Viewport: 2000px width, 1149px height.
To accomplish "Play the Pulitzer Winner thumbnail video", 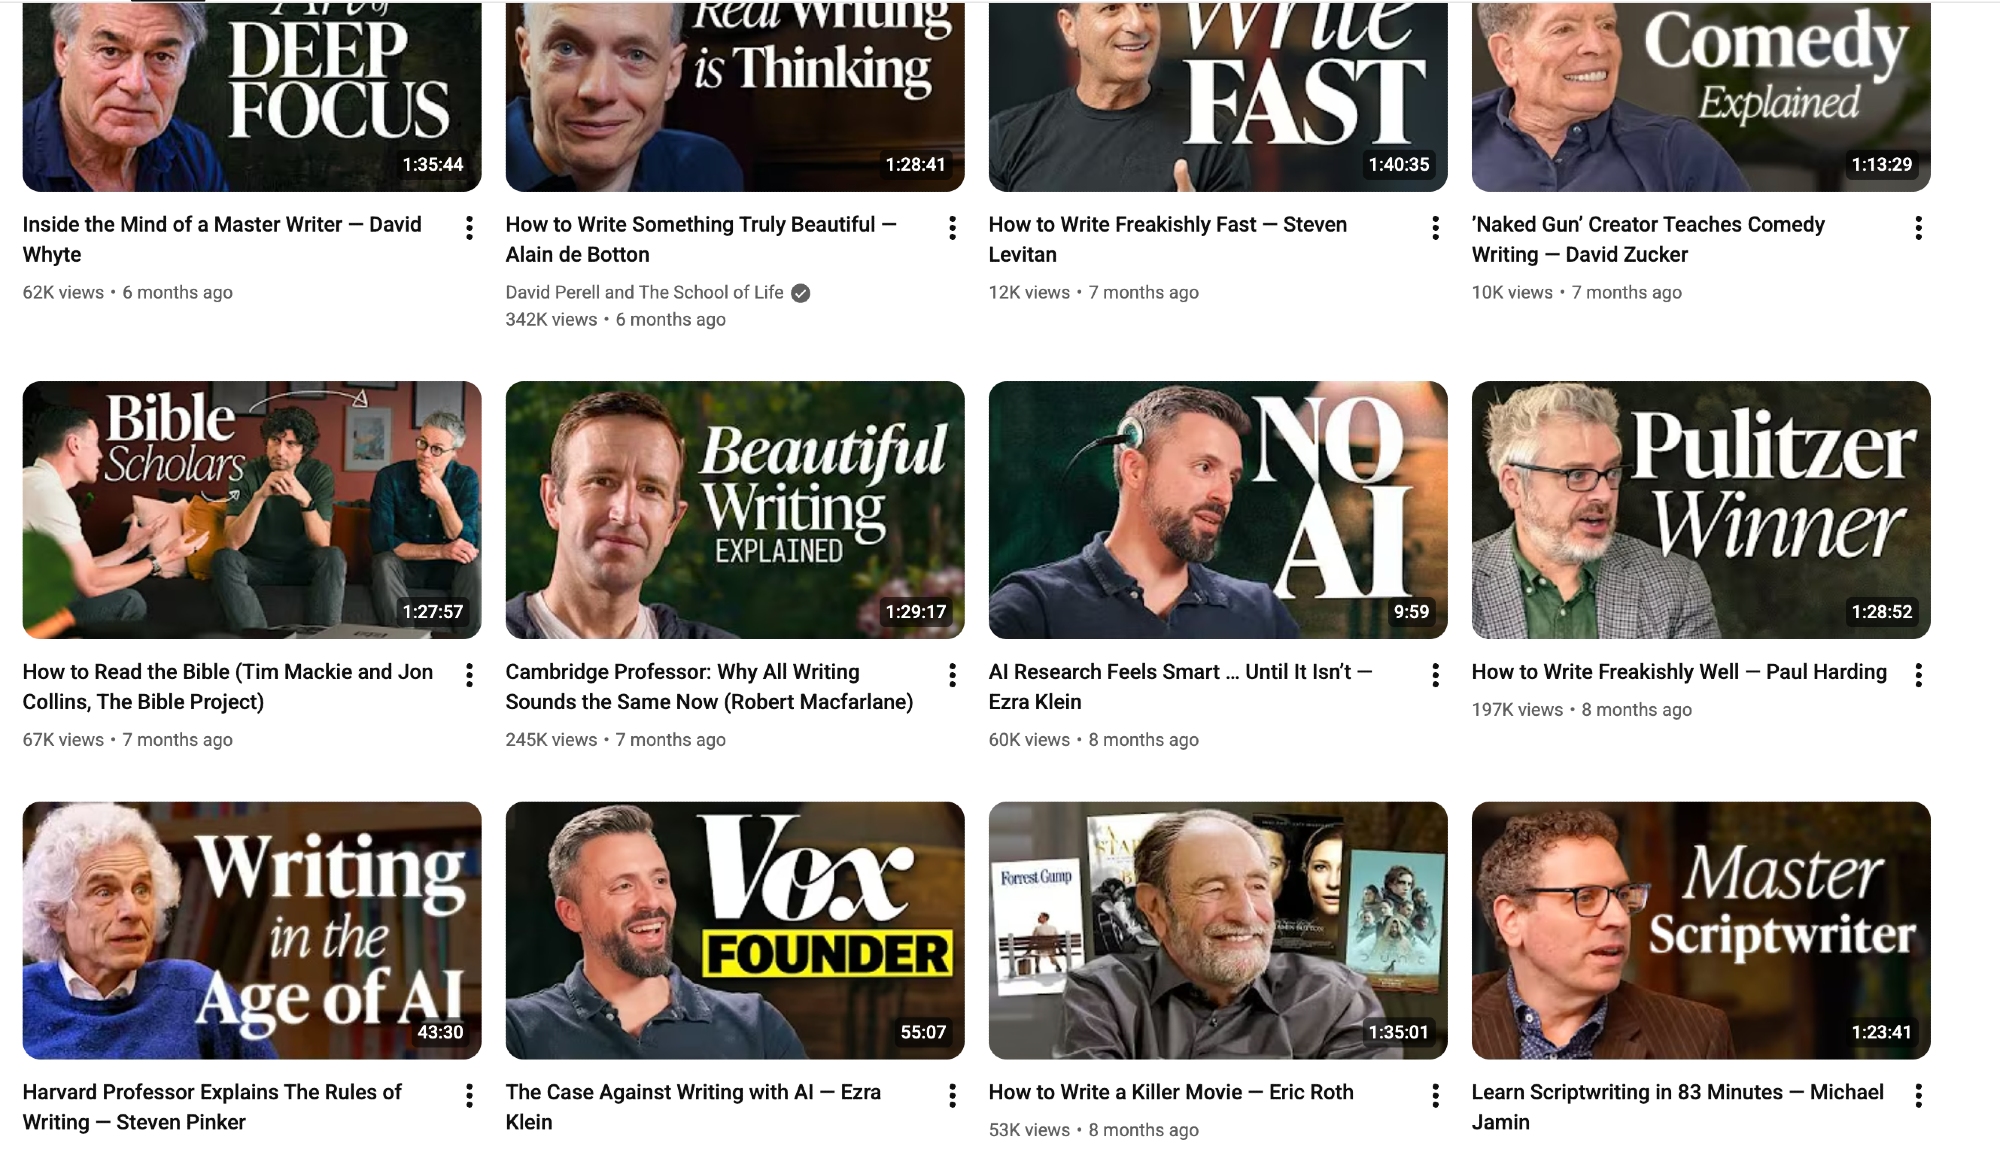I will pyautogui.click(x=1700, y=509).
